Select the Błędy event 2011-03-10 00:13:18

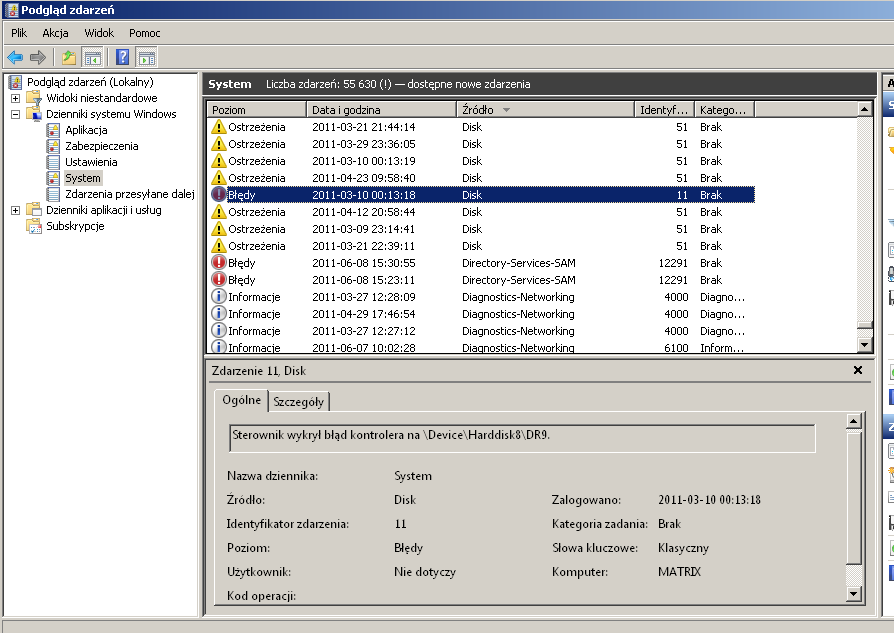482,194
